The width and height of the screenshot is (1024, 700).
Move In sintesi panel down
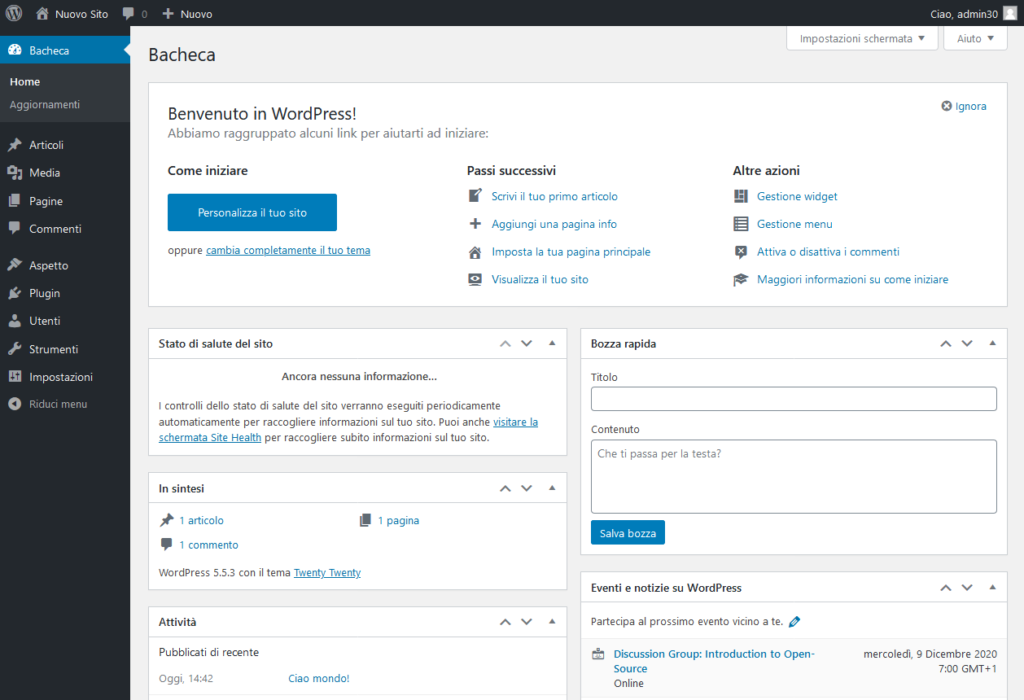tap(526, 488)
